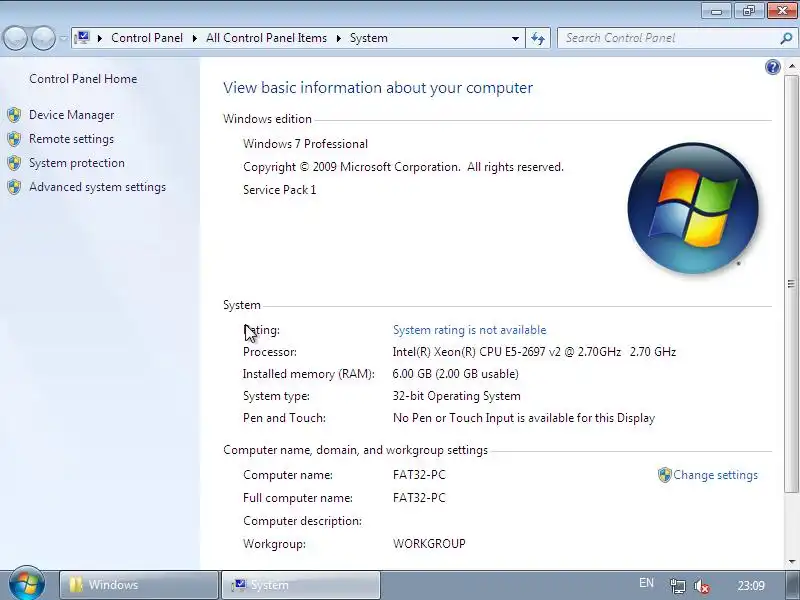The image size is (800, 600).
Task: Click the 23:09 clock in tray
Action: click(751, 586)
